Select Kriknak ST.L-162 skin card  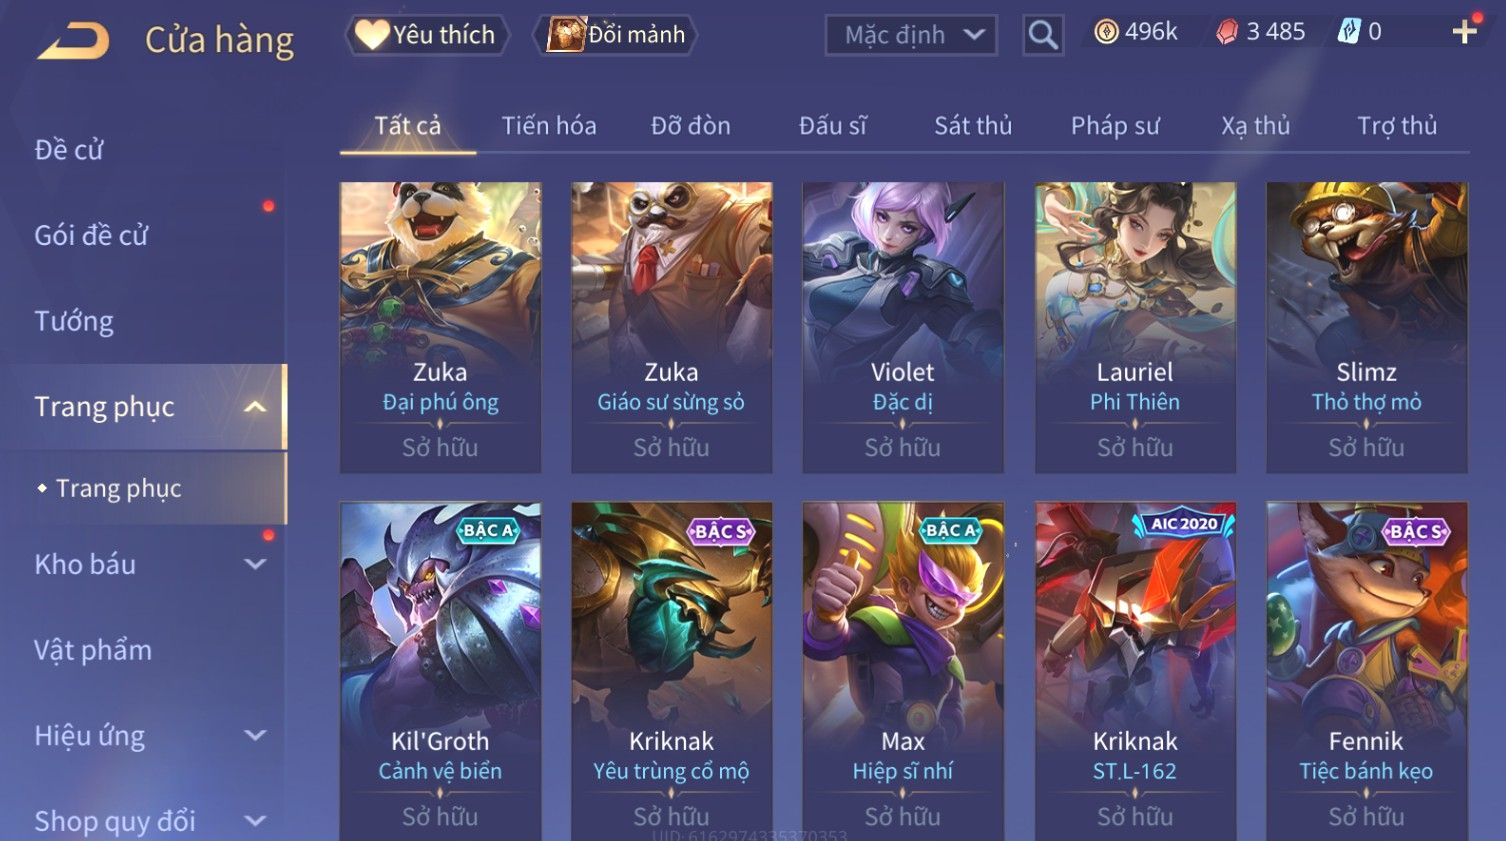click(x=1135, y=670)
